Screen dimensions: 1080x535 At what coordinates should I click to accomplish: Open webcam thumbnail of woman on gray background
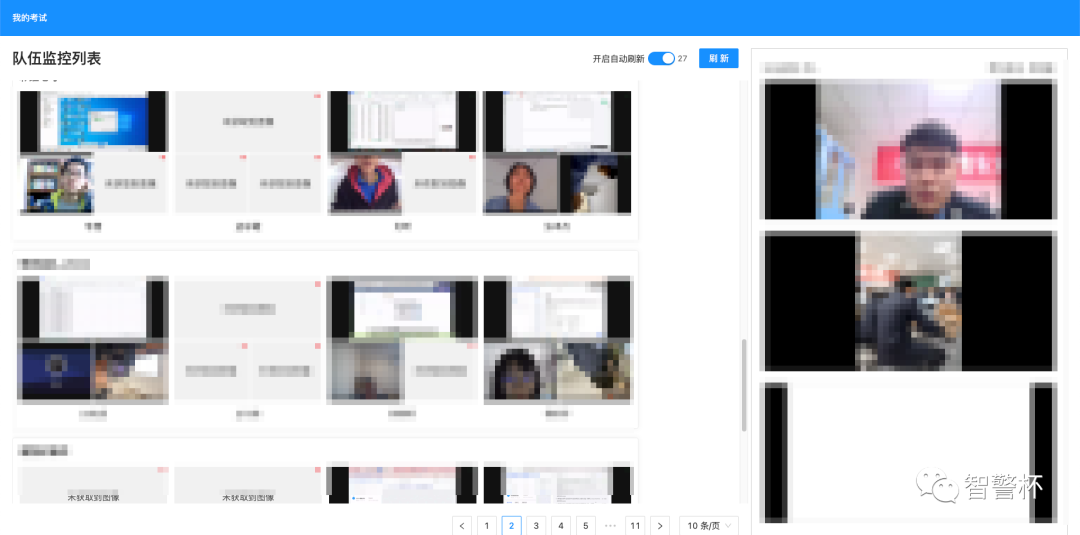(x=521, y=183)
